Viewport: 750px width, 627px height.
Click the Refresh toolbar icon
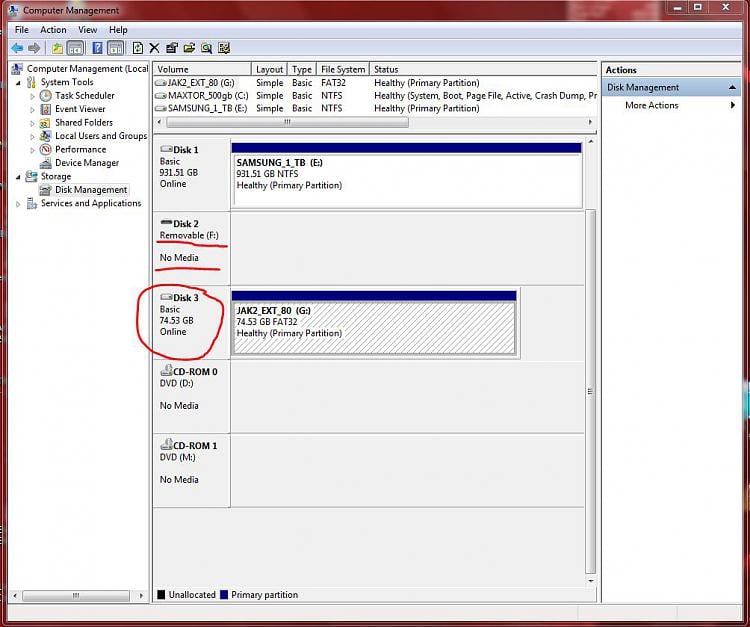click(138, 48)
